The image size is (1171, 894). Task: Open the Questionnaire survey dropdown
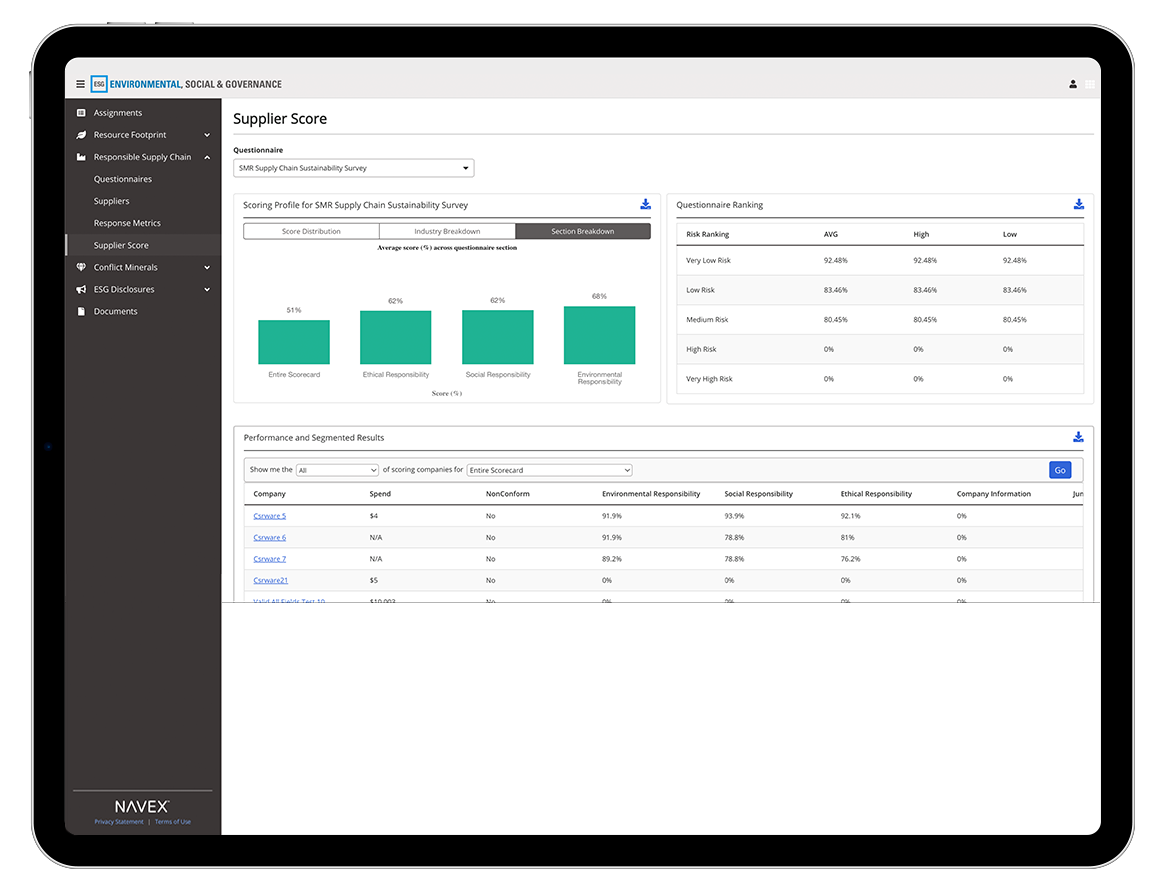(353, 167)
